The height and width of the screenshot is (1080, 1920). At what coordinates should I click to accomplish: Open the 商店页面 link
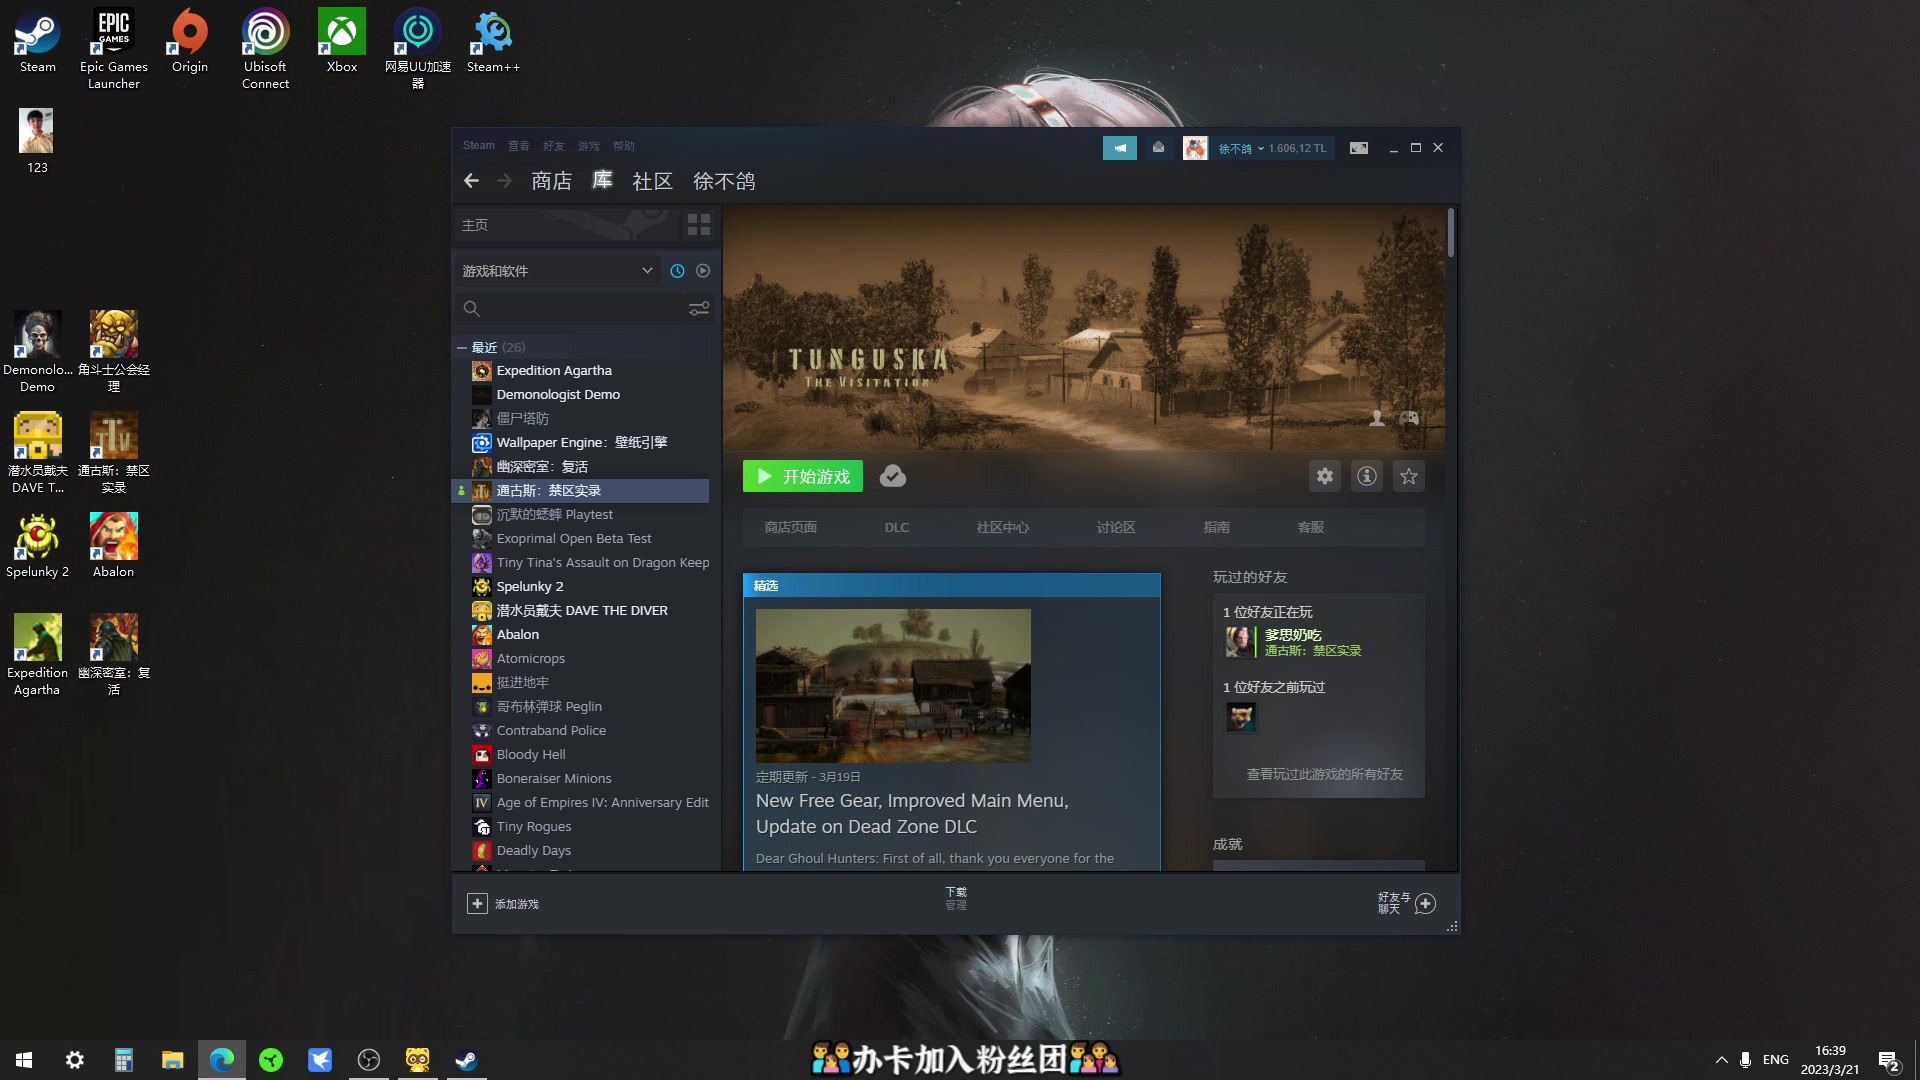click(x=791, y=527)
